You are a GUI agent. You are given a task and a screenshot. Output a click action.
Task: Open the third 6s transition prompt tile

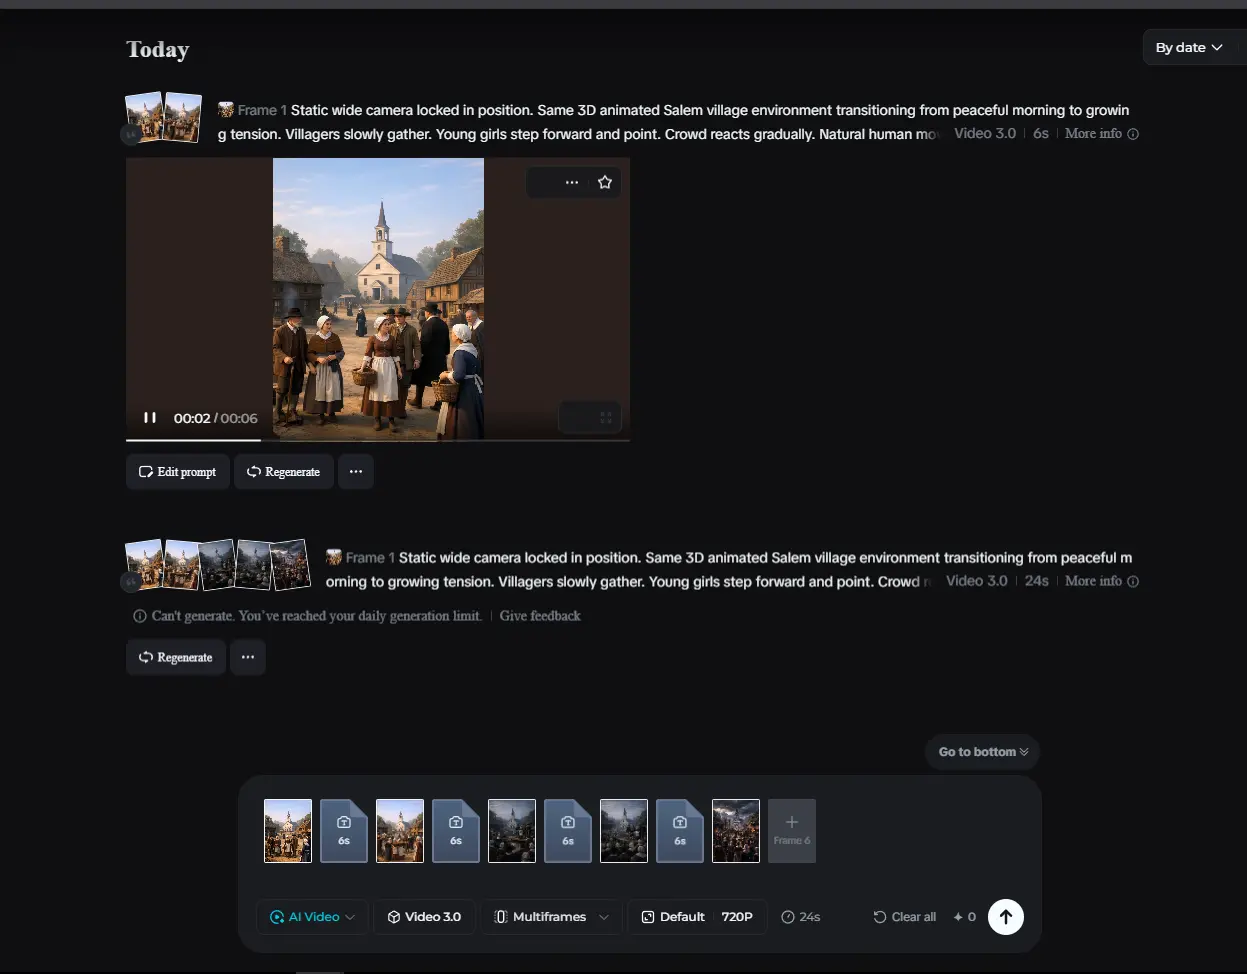[x=568, y=830]
